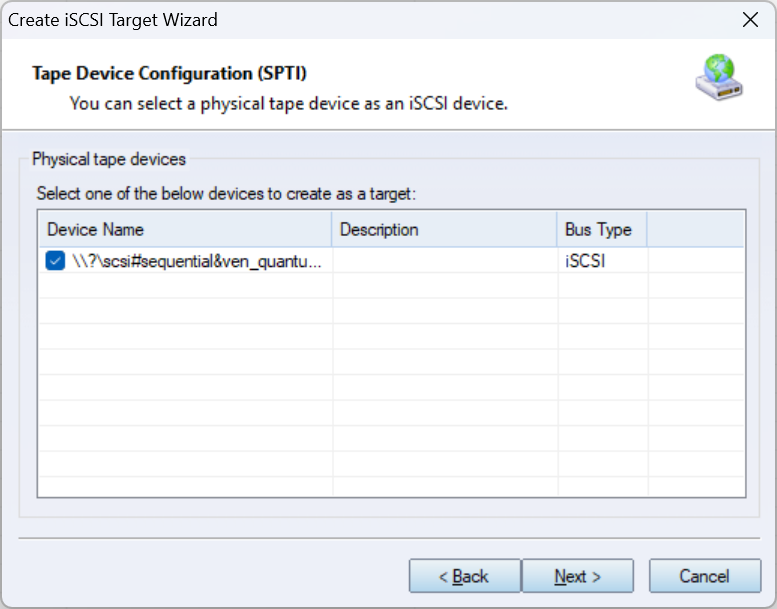Image resolution: width=777 pixels, height=609 pixels.
Task: Click the iSCSI bus type cell
Action: point(586,261)
